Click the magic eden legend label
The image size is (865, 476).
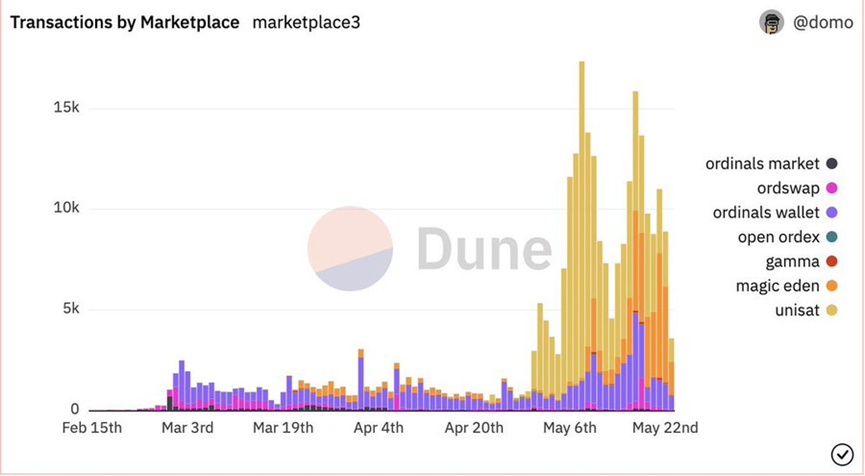(778, 286)
